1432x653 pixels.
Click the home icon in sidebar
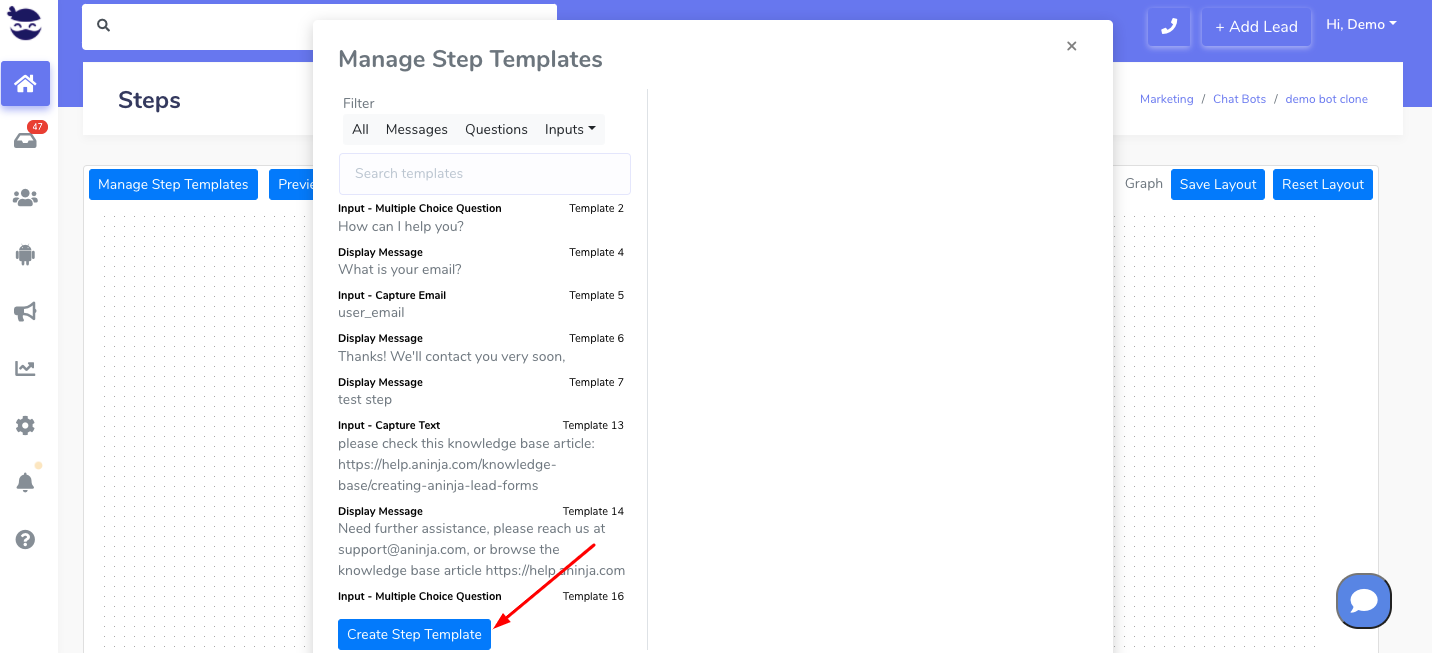(26, 84)
